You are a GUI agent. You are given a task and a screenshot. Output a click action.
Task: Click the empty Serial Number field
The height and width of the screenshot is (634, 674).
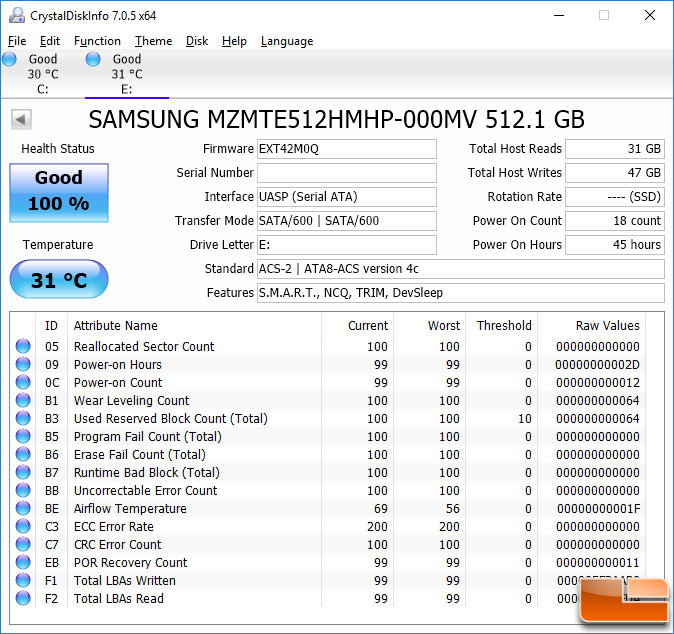tap(347, 173)
